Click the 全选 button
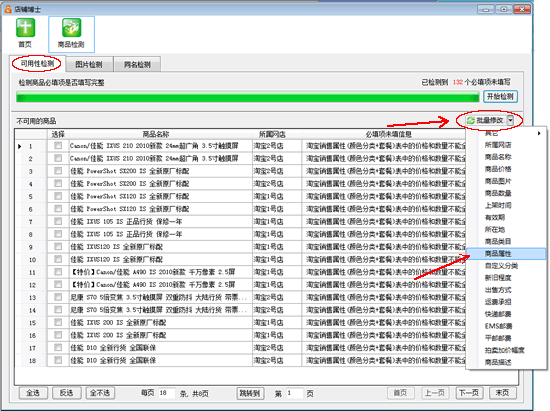Screen dimensions: 550x411 click(33, 393)
